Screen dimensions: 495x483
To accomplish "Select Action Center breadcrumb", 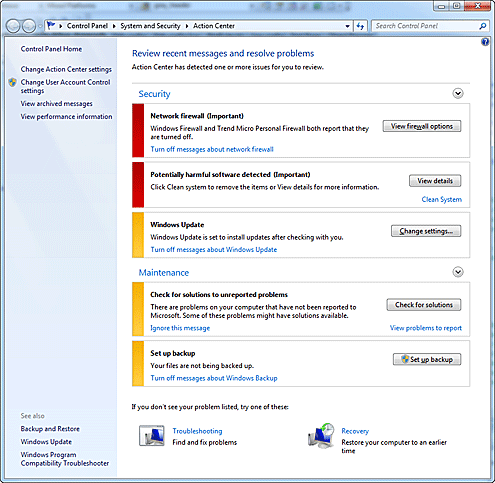I will [x=214, y=26].
